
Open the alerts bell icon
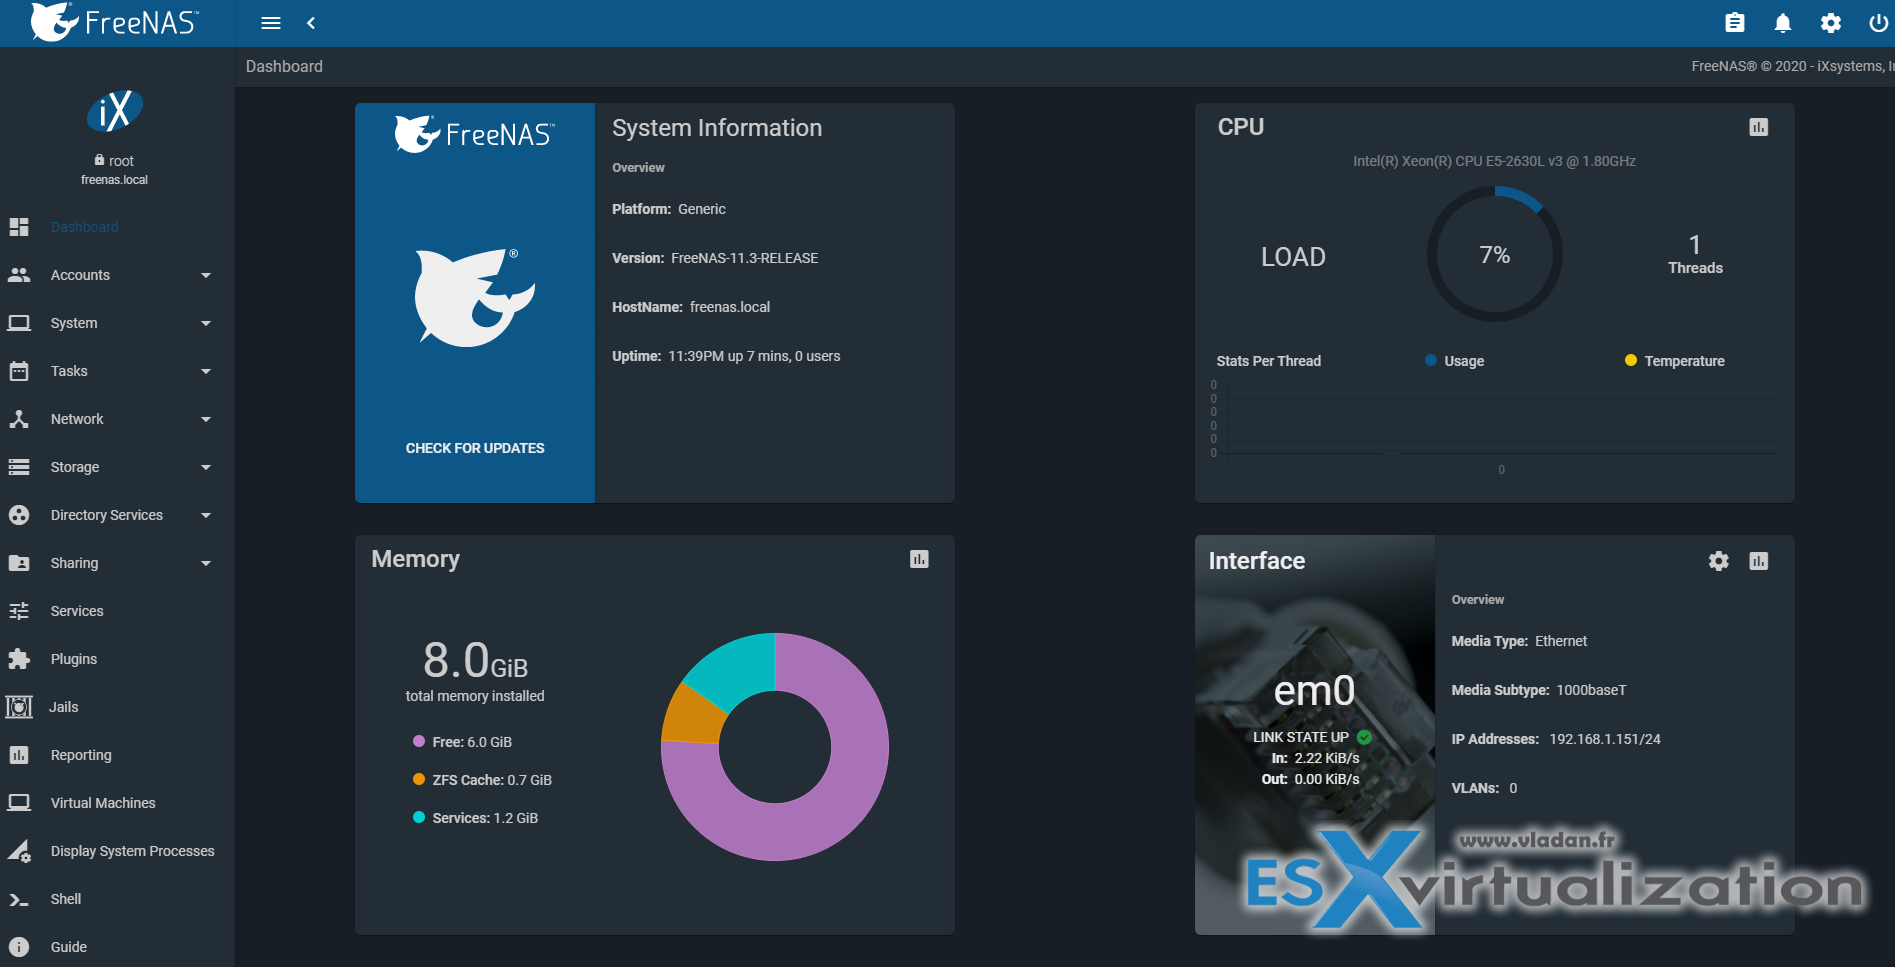click(x=1783, y=23)
